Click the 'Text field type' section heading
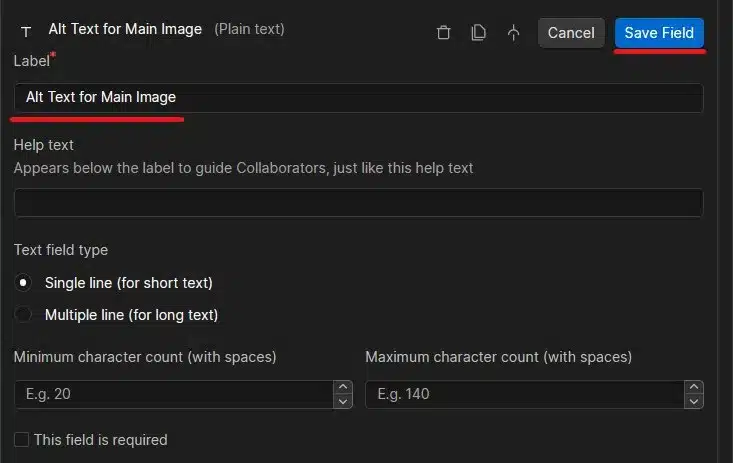Screen dimensions: 733x463 point(61,250)
